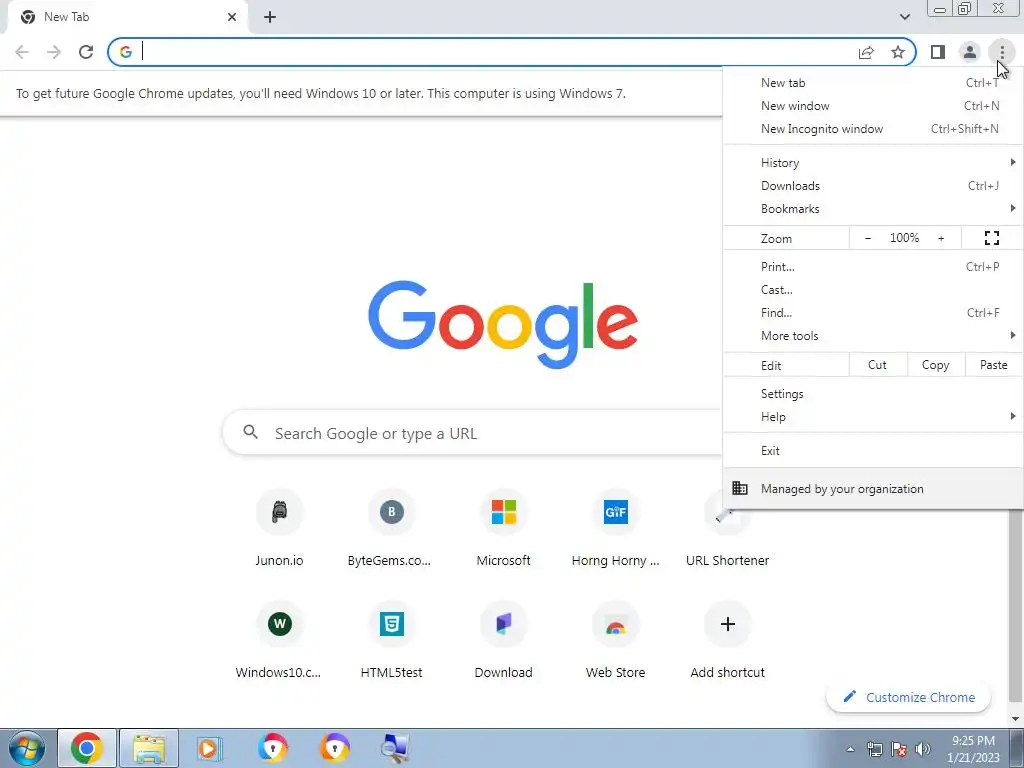Expand the History submenu
The width and height of the screenshot is (1024, 768).
coord(873,163)
